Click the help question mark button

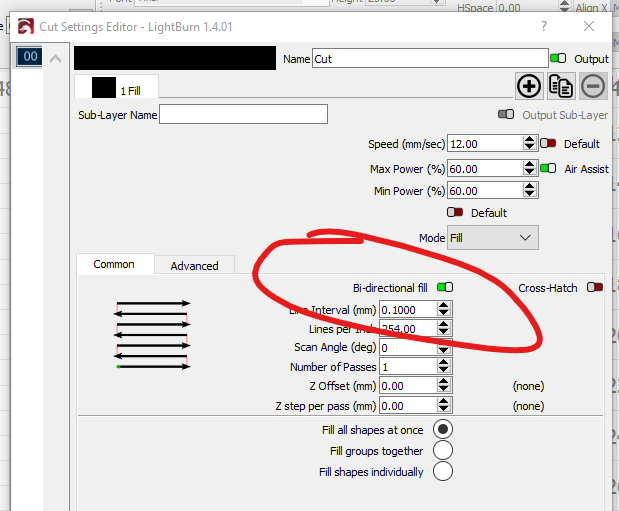click(544, 25)
